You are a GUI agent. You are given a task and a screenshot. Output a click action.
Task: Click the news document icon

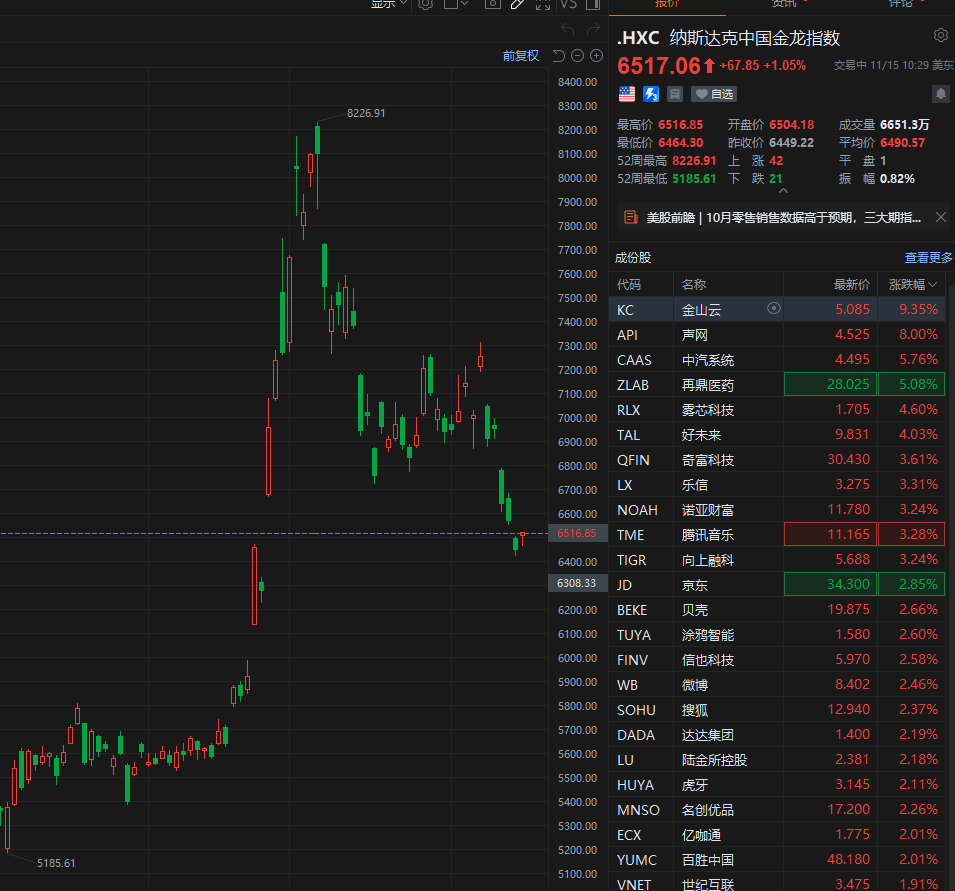[631, 217]
